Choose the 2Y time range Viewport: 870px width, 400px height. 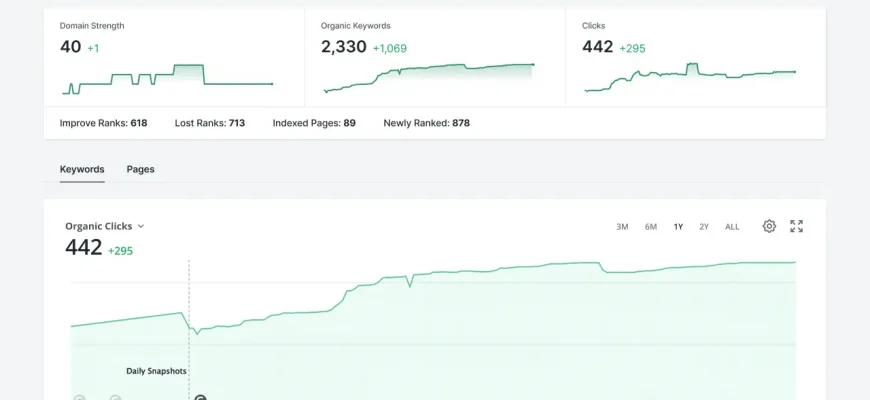(x=704, y=227)
